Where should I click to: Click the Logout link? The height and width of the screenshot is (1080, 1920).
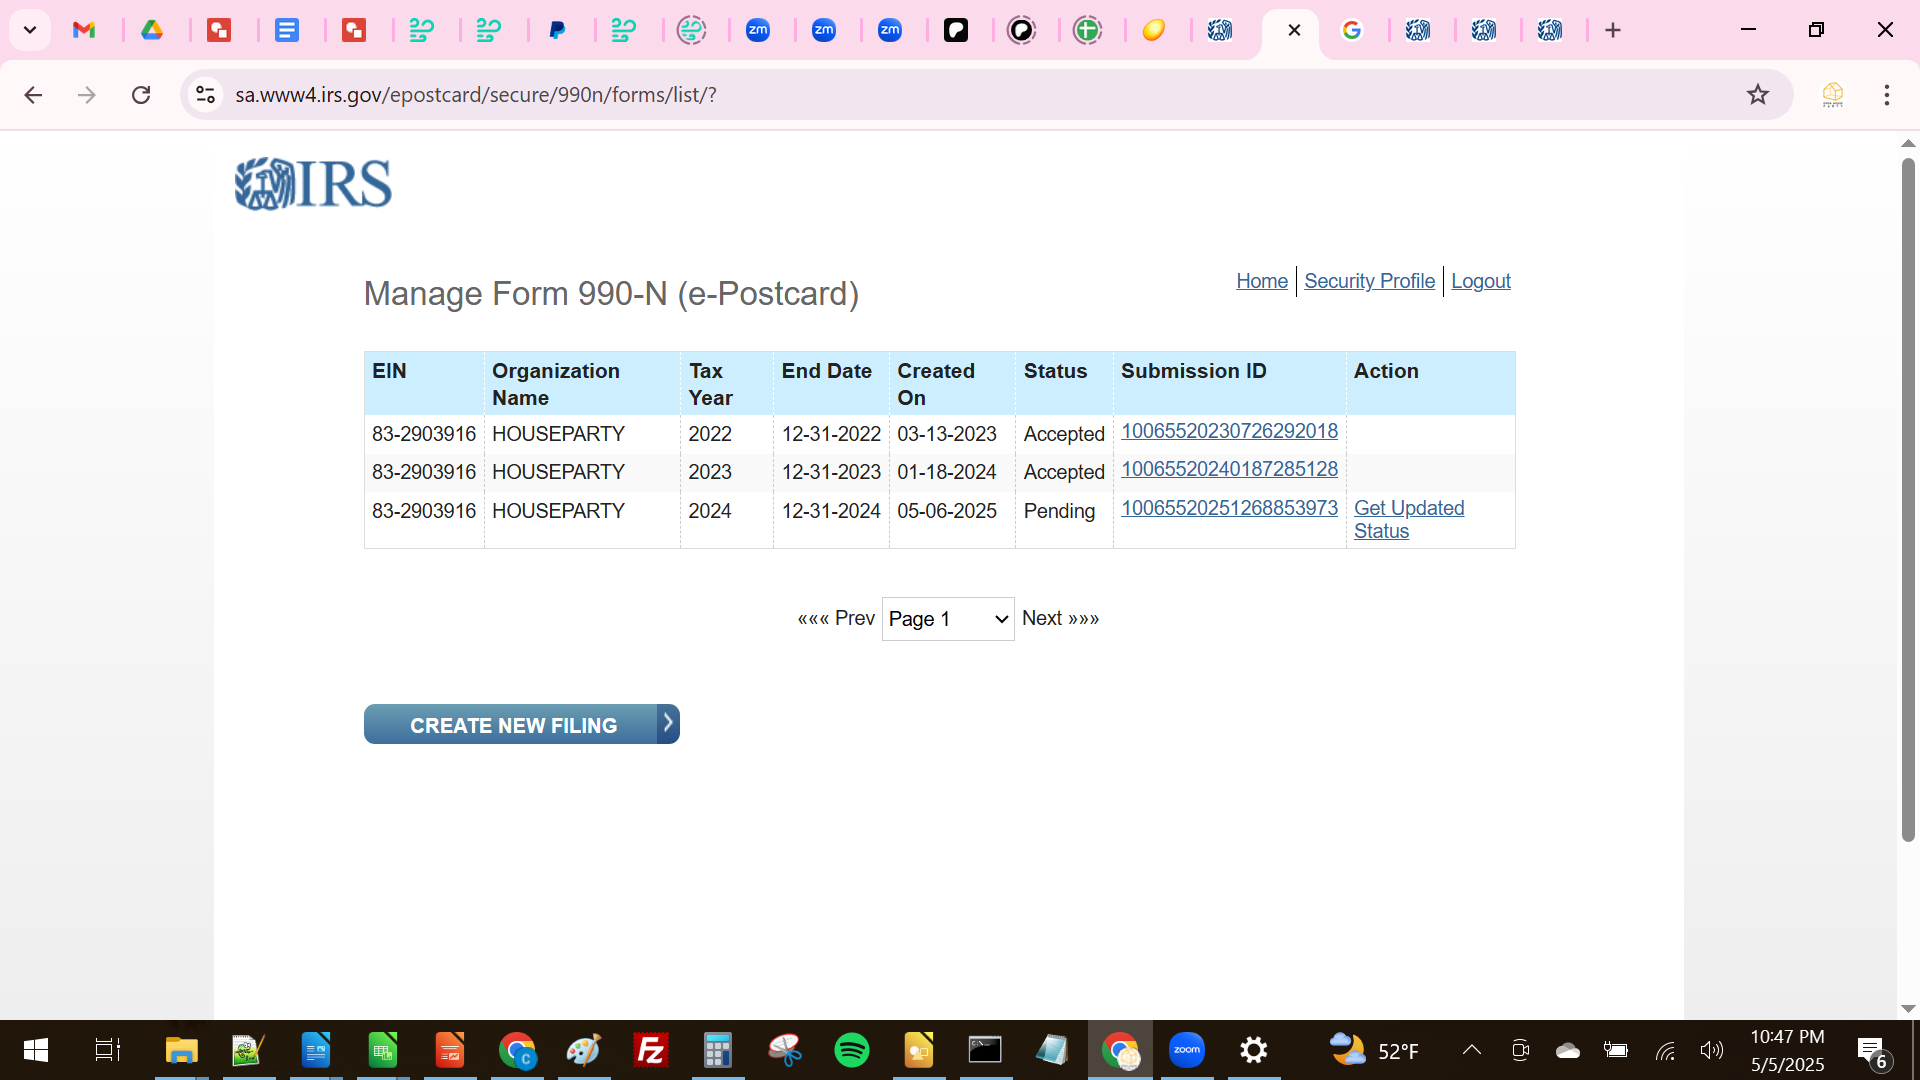click(1480, 281)
